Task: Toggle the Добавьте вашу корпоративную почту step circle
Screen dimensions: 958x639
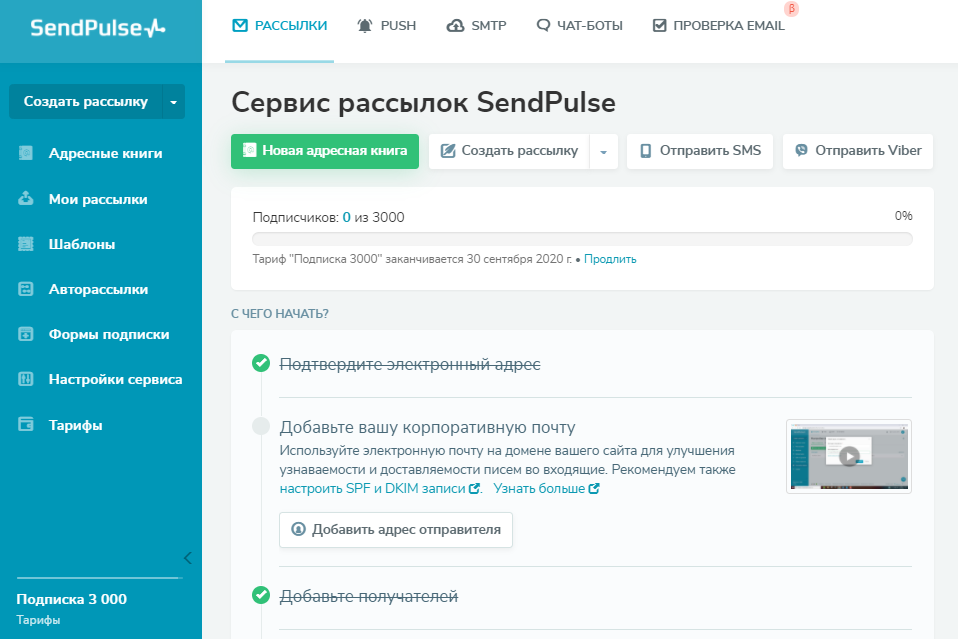Action: [261, 427]
